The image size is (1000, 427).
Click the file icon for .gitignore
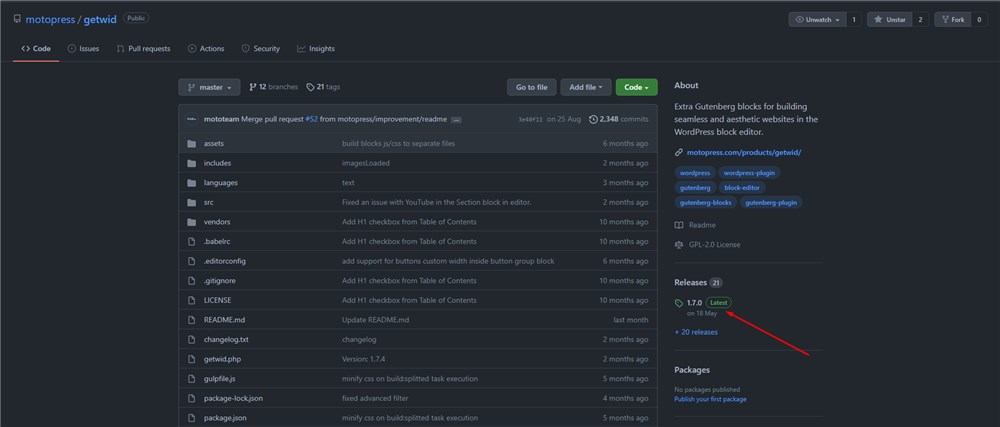pyautogui.click(x=191, y=280)
